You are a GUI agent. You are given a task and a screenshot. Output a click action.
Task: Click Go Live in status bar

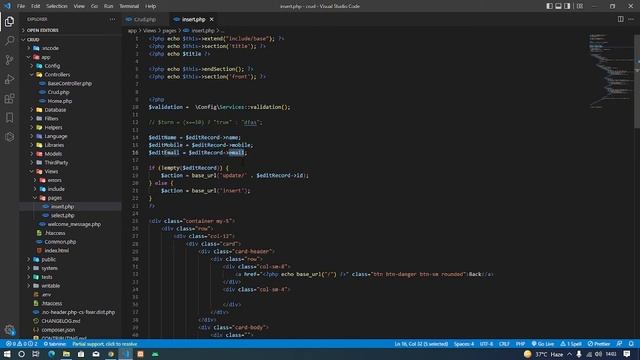point(542,344)
